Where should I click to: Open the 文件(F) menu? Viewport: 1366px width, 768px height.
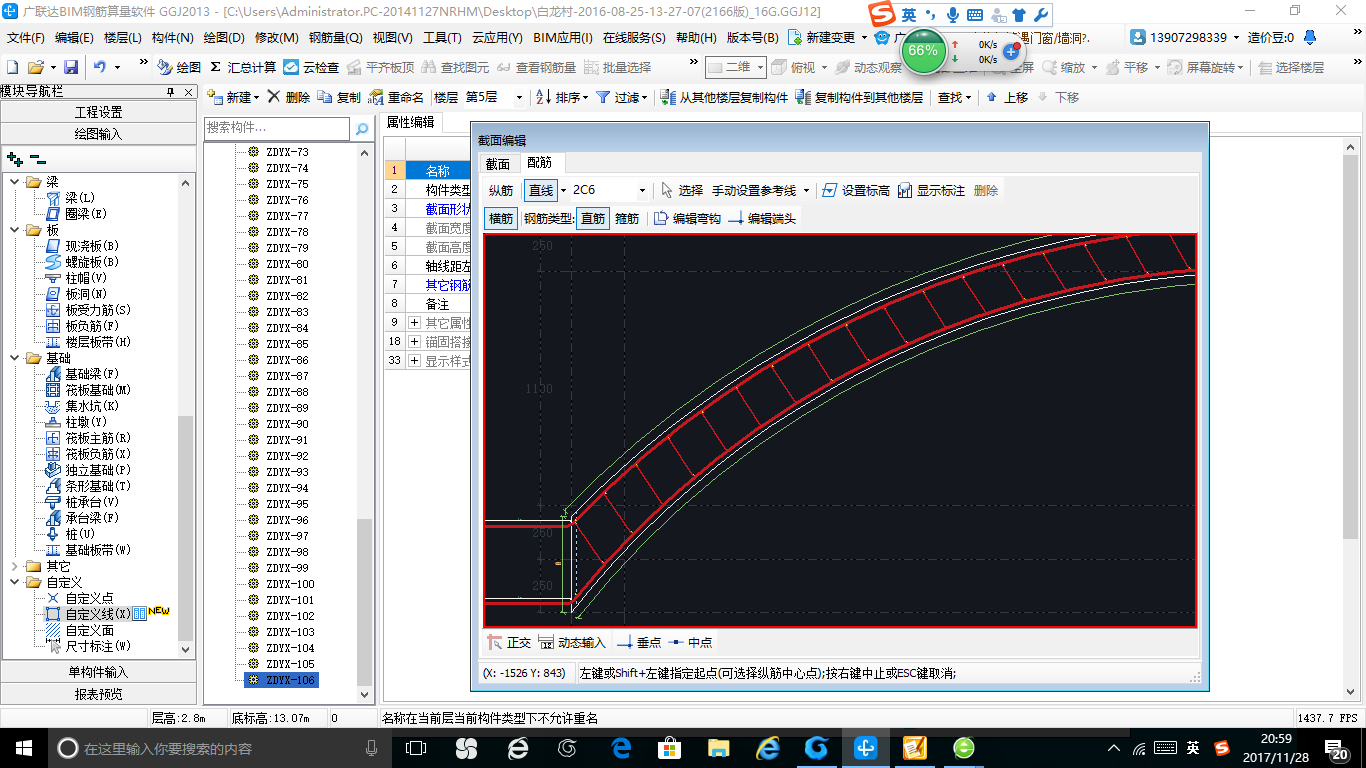(26, 38)
